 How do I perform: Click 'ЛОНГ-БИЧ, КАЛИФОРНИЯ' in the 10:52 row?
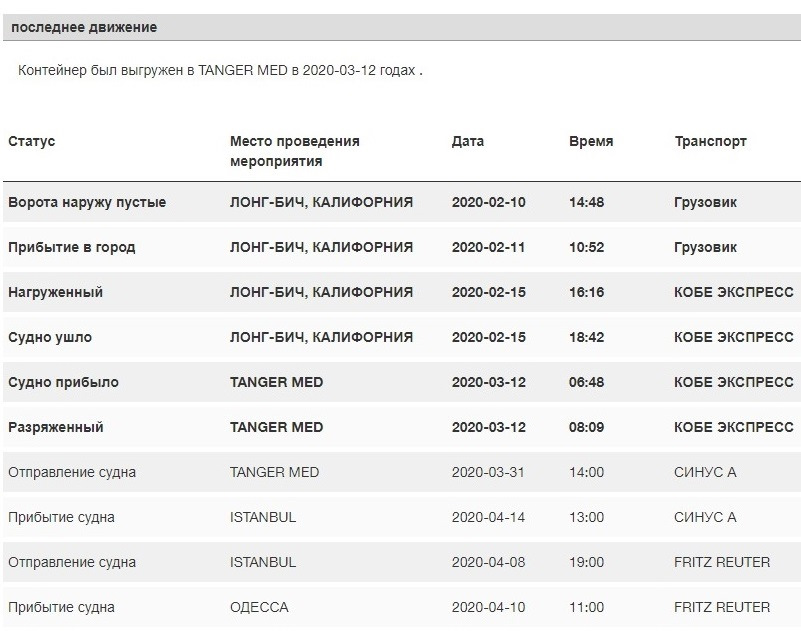pyautogui.click(x=321, y=247)
